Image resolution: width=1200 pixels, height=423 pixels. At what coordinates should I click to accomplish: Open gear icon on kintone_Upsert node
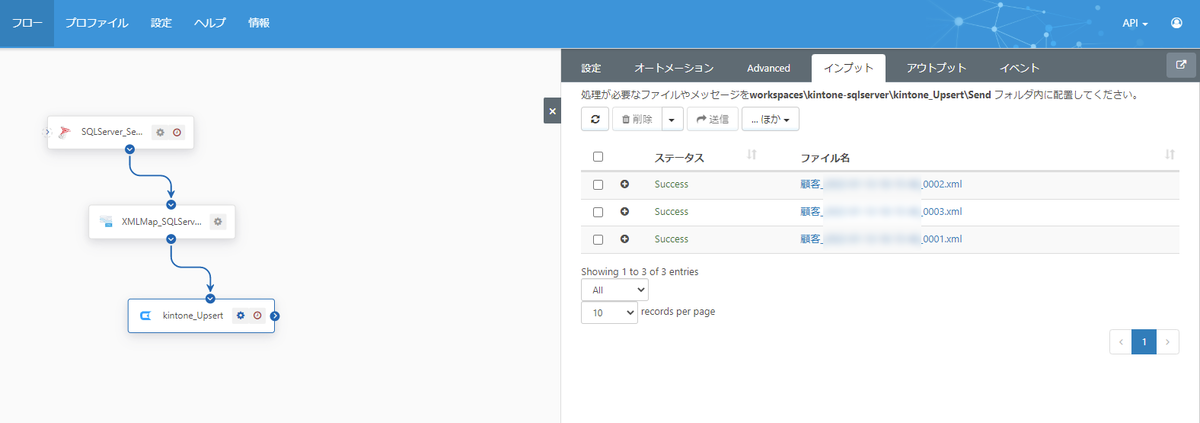click(240, 315)
